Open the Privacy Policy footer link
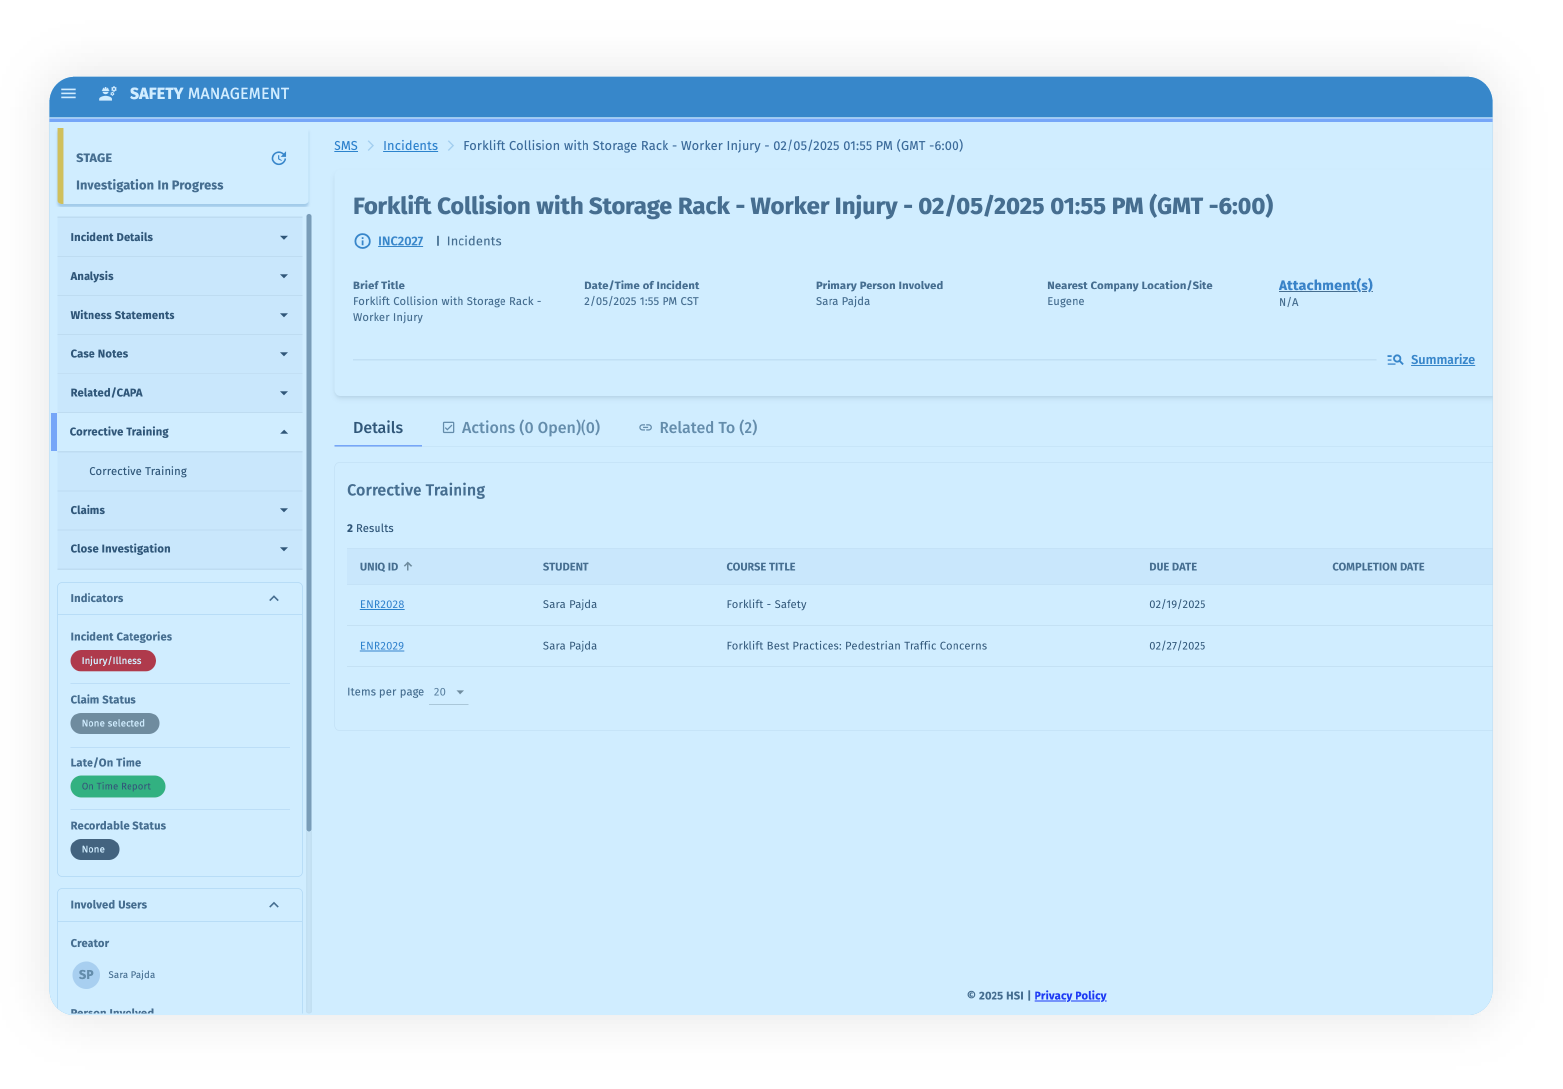Image resolution: width=1563 pixels, height=1089 pixels. click(1070, 996)
